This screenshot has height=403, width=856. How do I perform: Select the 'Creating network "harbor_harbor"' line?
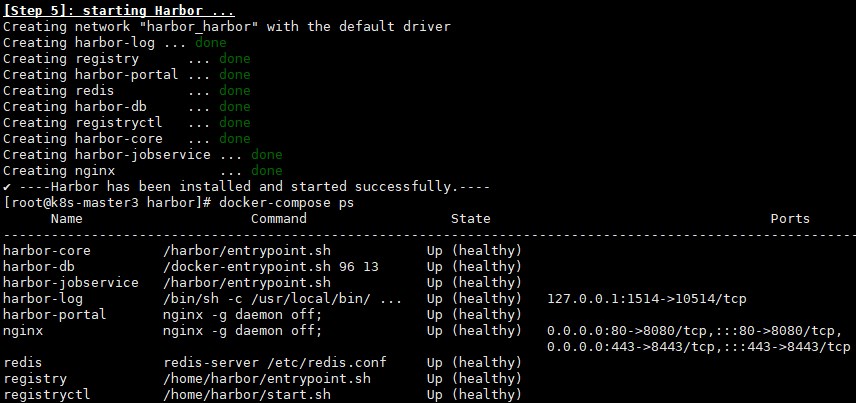pos(227,26)
